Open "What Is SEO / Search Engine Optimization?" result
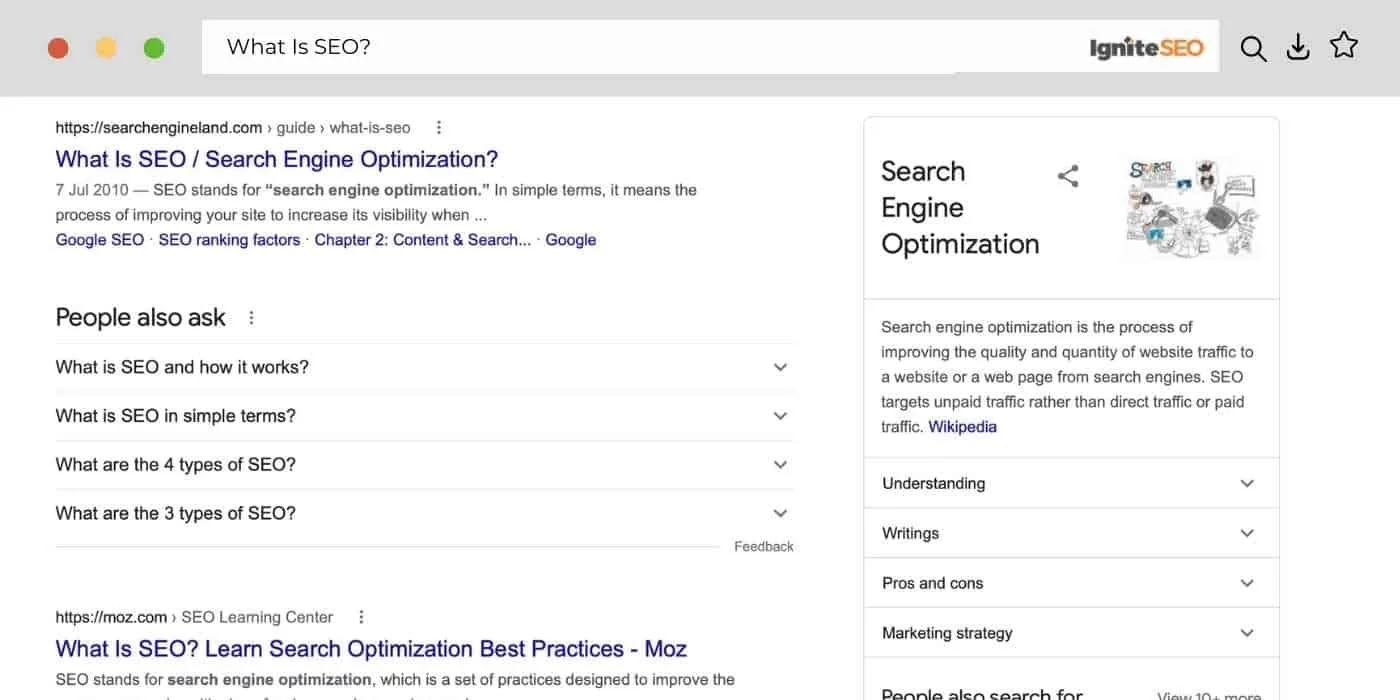The width and height of the screenshot is (1400, 700). pos(276,159)
